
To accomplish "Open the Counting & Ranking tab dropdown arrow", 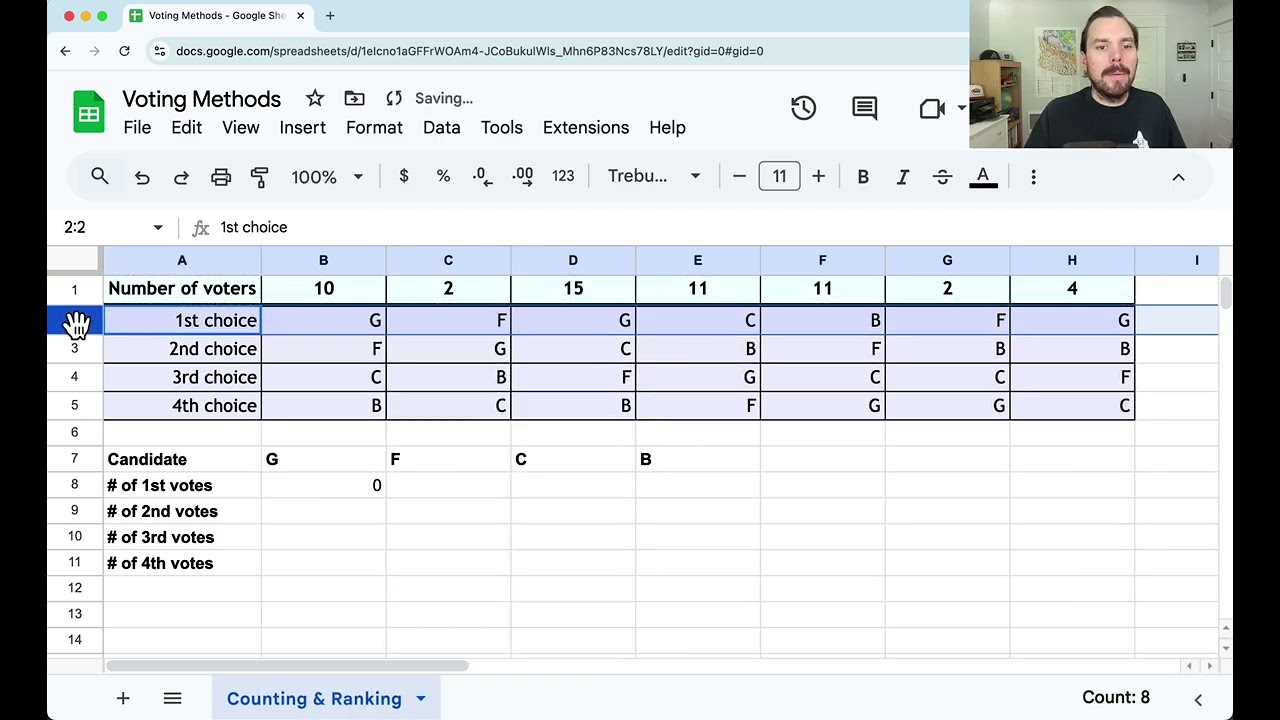I will 421,699.
